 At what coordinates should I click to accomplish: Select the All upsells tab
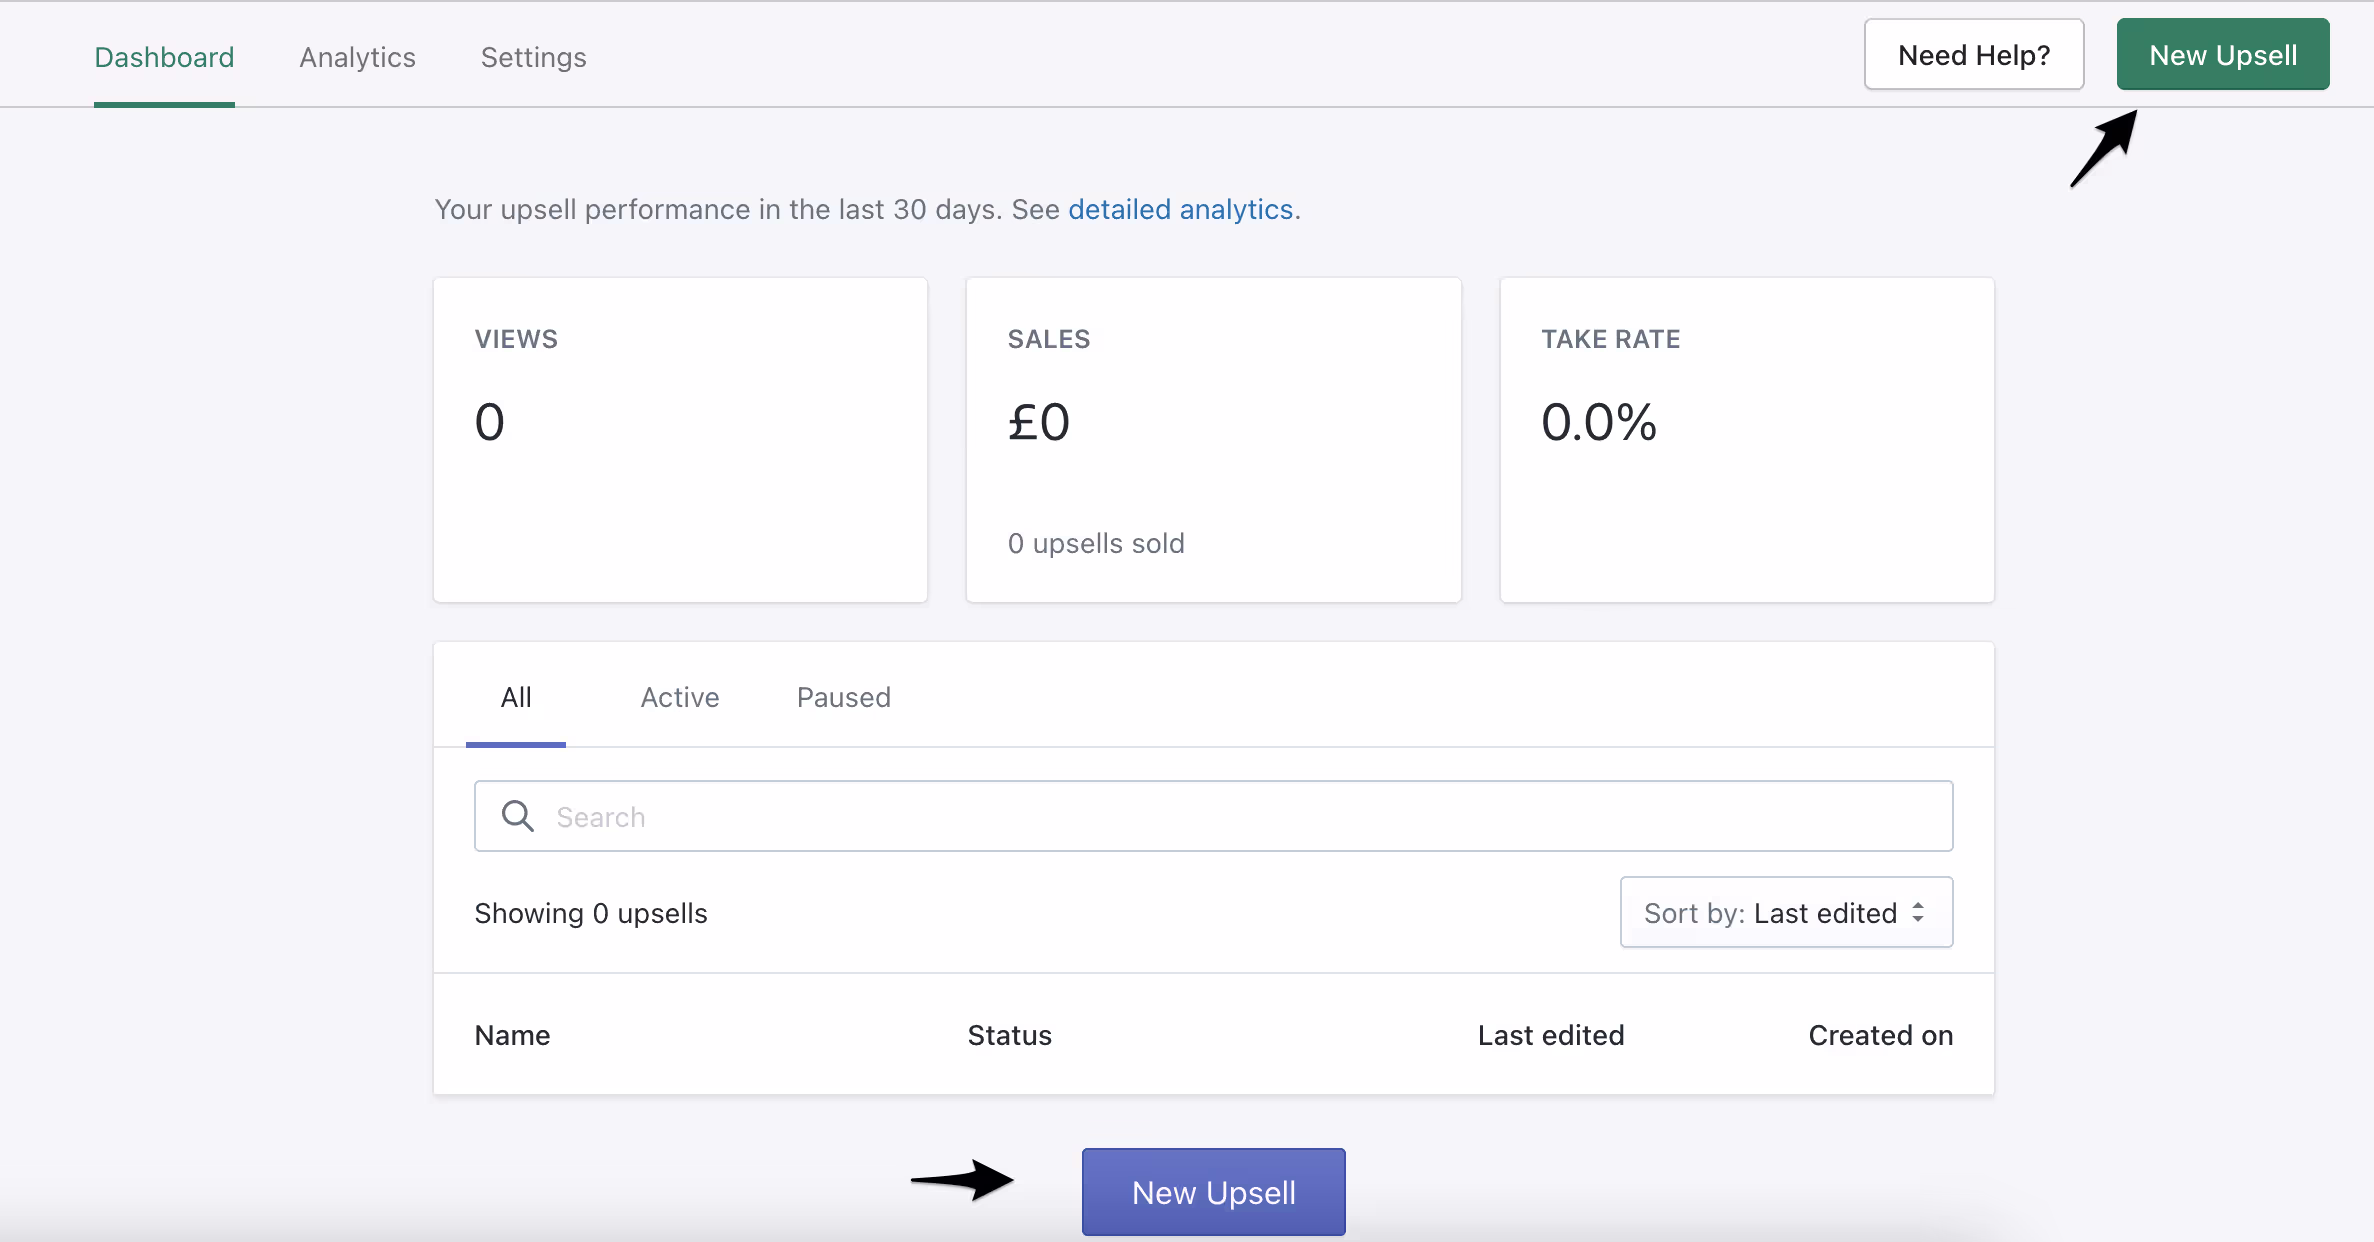pyautogui.click(x=516, y=697)
